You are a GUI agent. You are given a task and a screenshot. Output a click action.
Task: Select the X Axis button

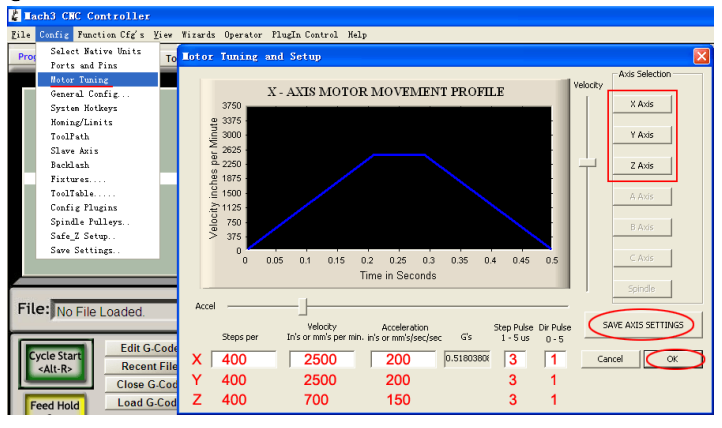tap(642, 104)
